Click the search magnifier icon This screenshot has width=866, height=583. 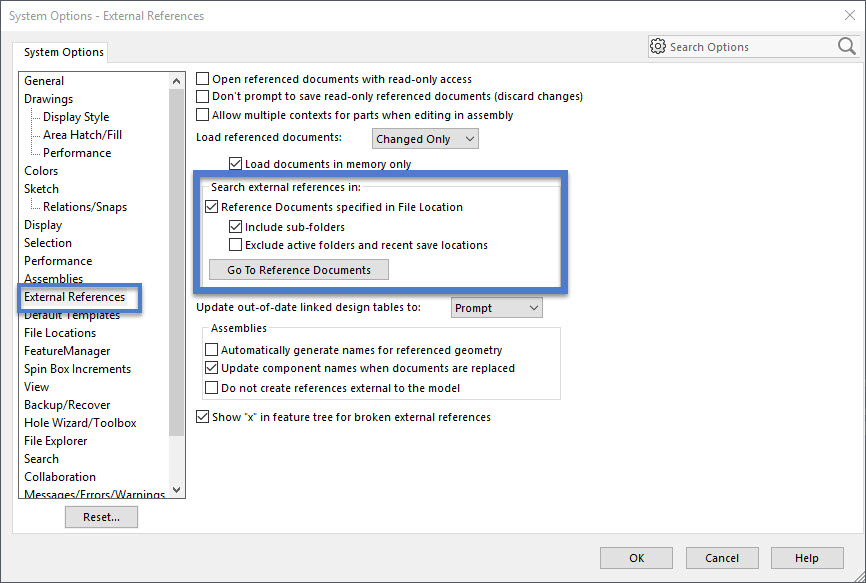846,46
